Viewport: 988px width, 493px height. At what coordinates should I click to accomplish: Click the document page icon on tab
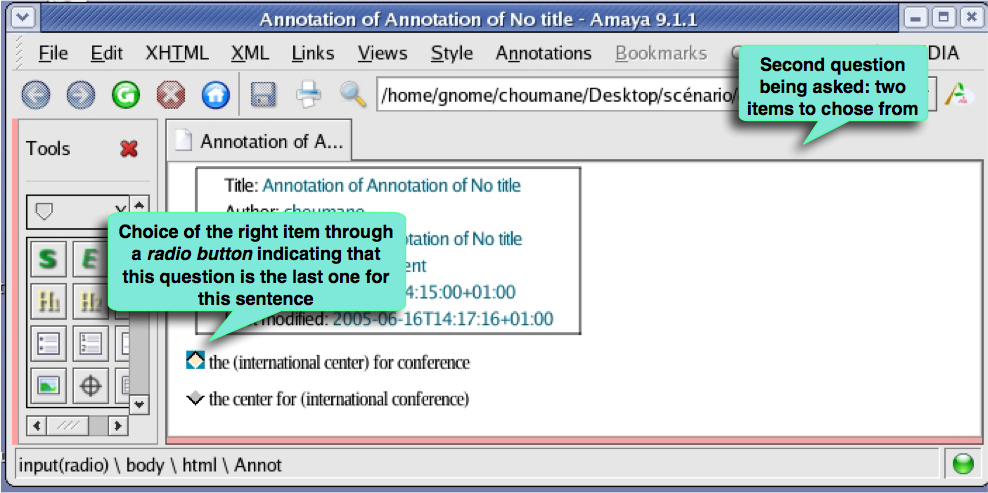tap(183, 141)
